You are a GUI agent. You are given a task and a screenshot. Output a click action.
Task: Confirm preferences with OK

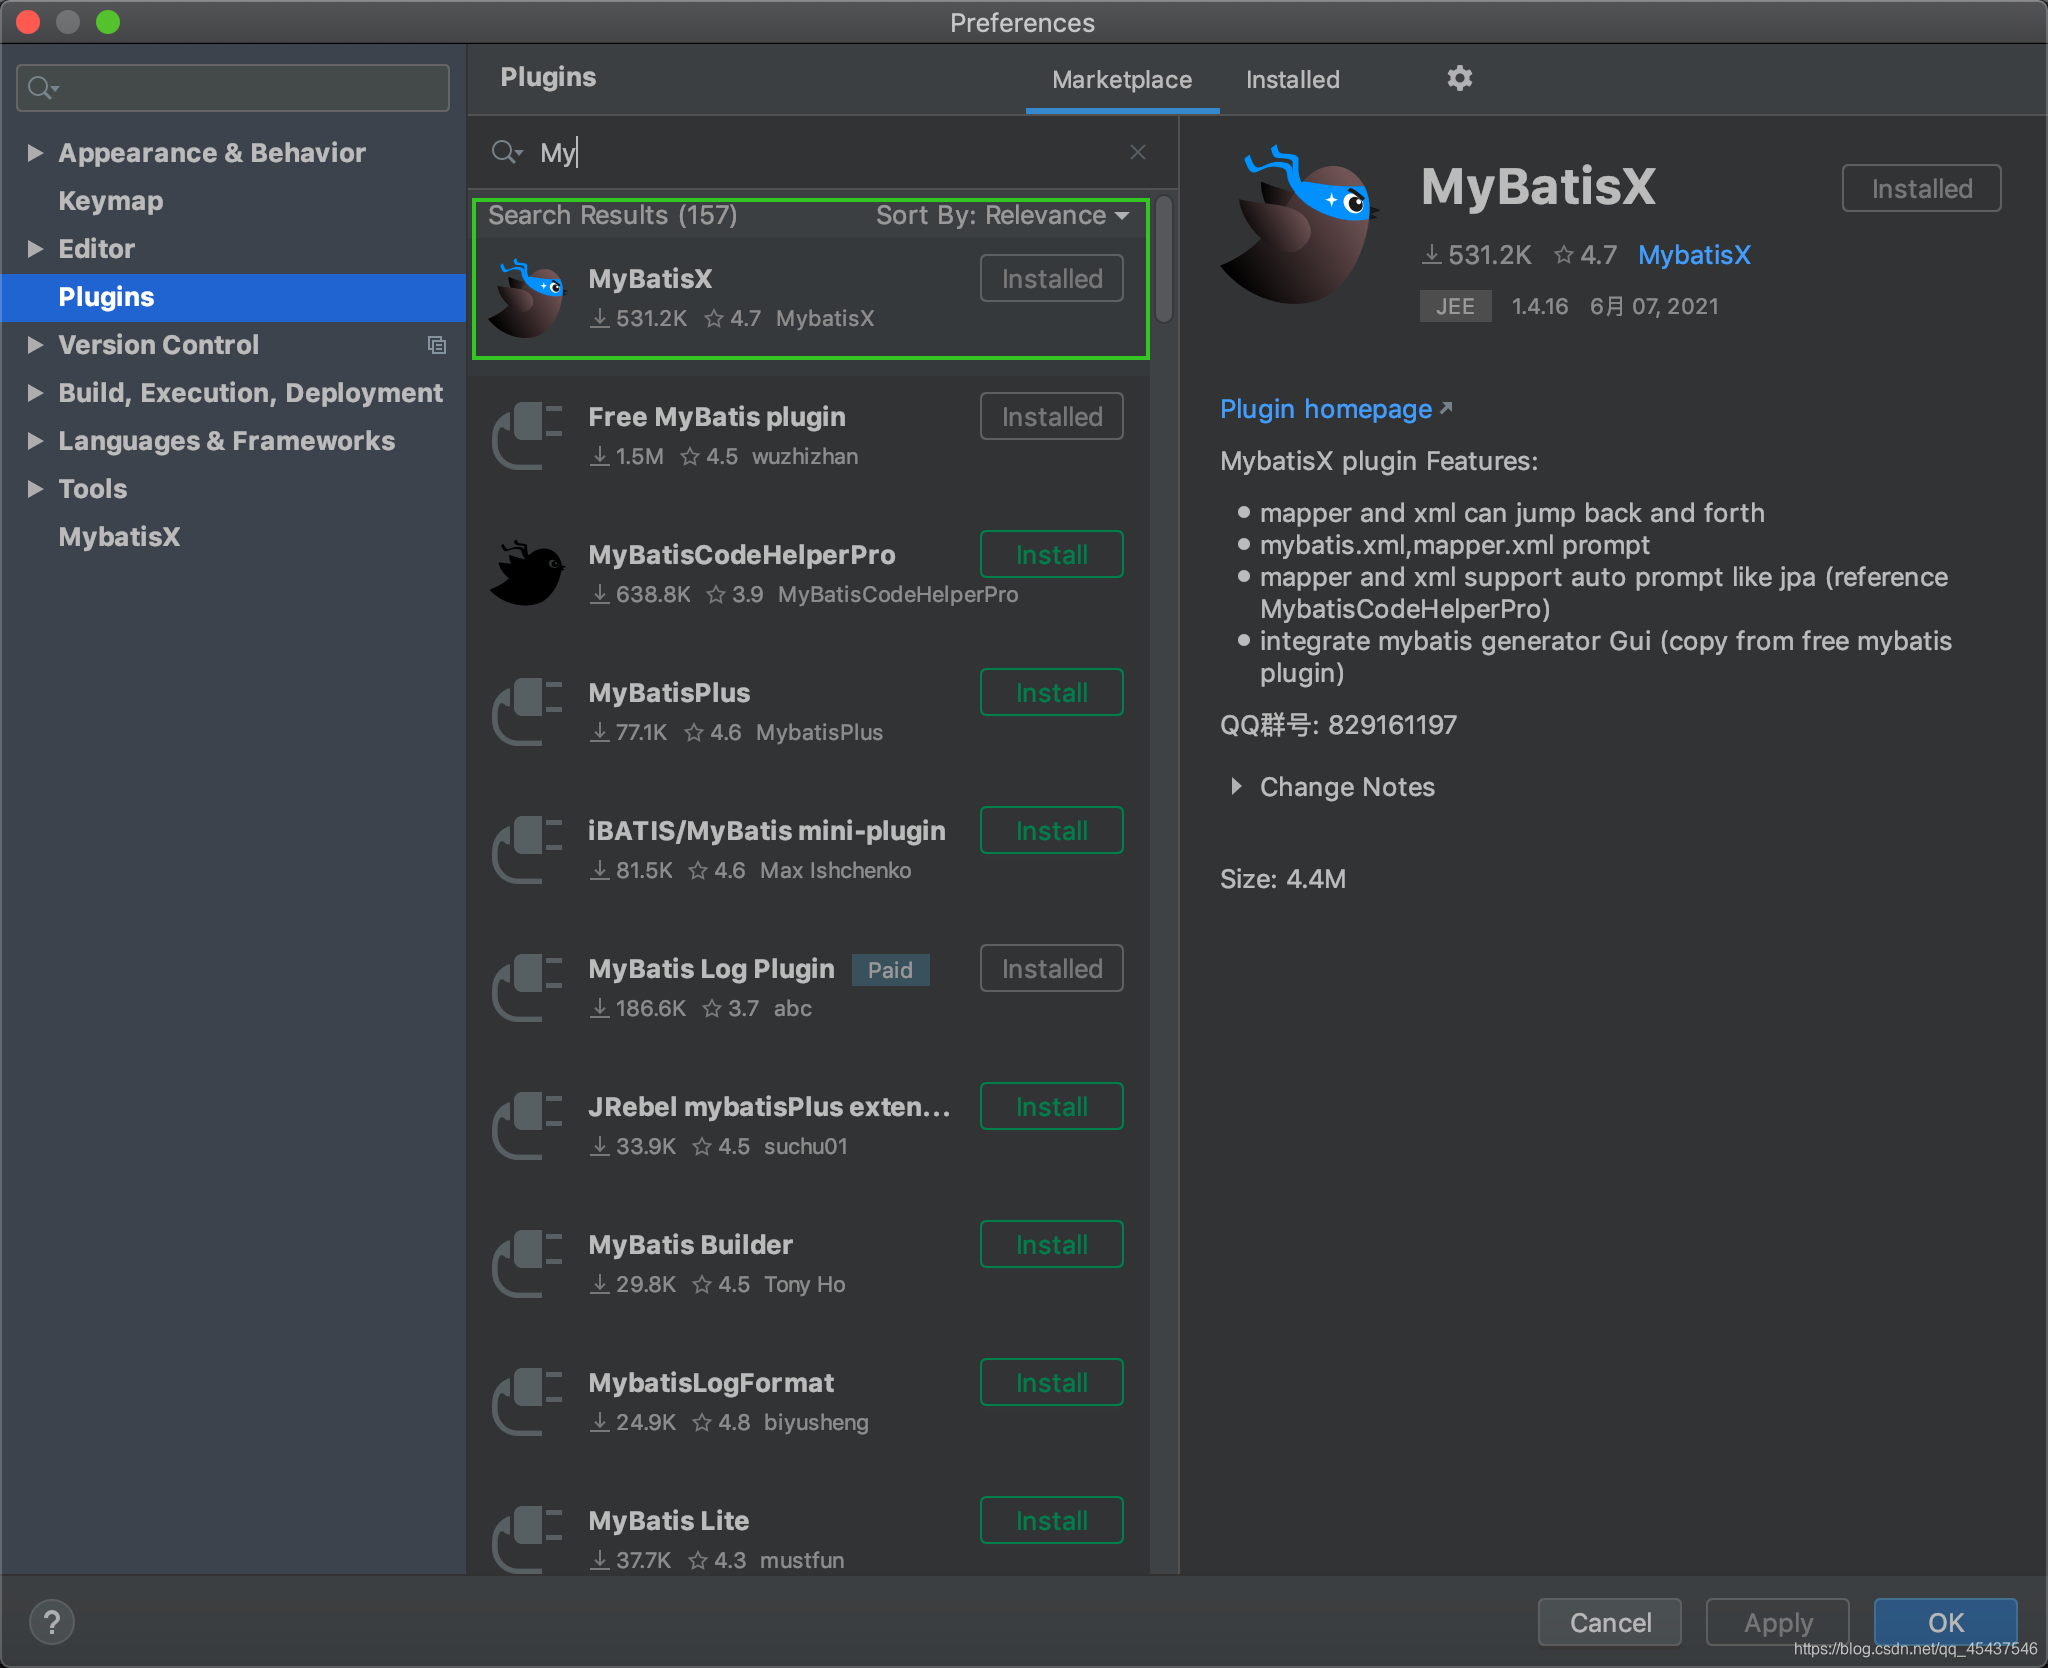tap(1946, 1622)
